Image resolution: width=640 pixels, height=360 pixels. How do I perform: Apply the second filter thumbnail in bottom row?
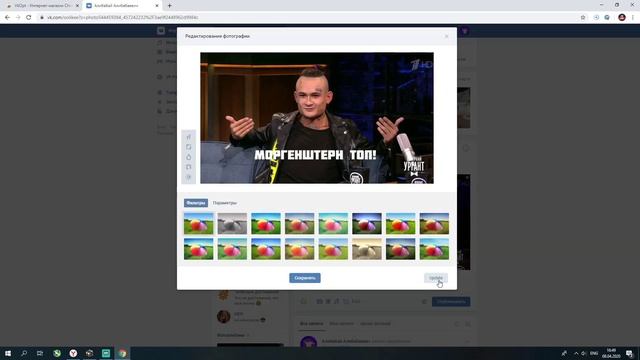[x=232, y=249]
